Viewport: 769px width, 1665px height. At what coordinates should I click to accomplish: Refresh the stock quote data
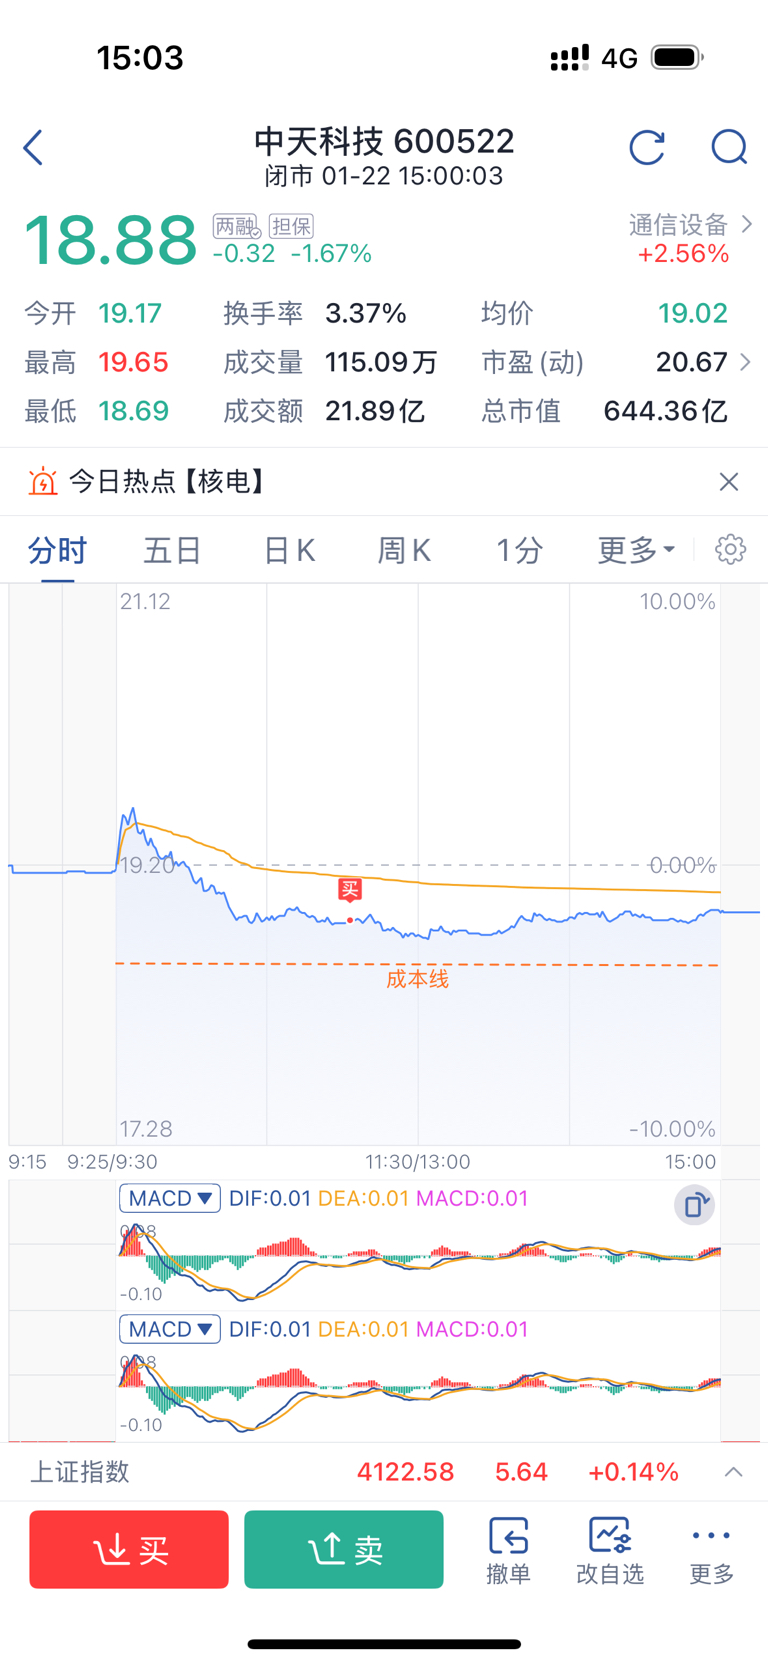click(x=647, y=148)
